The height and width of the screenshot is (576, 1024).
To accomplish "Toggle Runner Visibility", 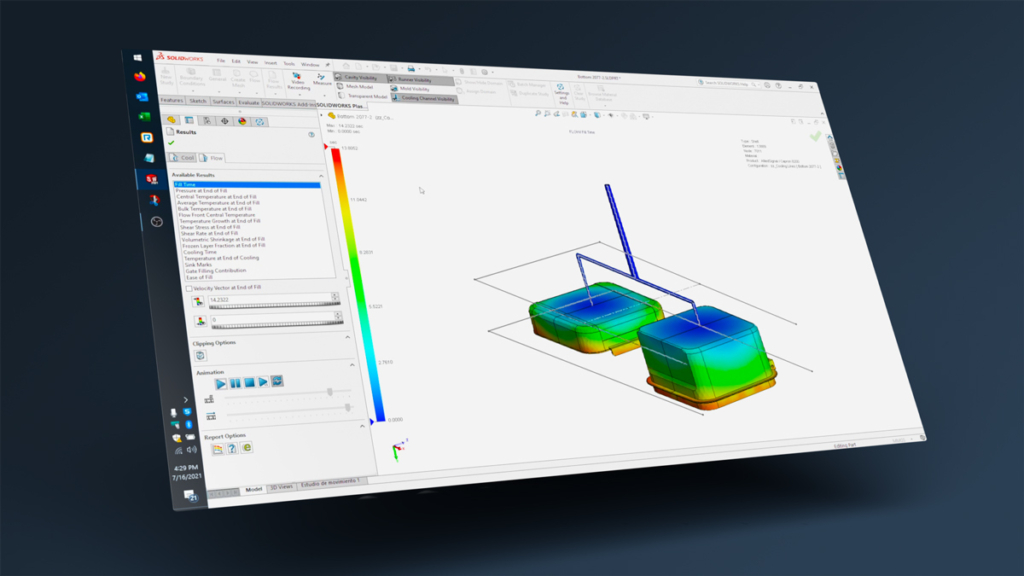I will pyautogui.click(x=414, y=78).
